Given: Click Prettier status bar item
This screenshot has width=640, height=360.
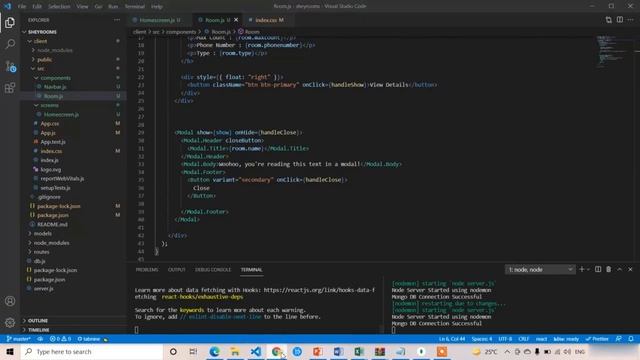Looking at the screenshot, I should click(x=597, y=339).
